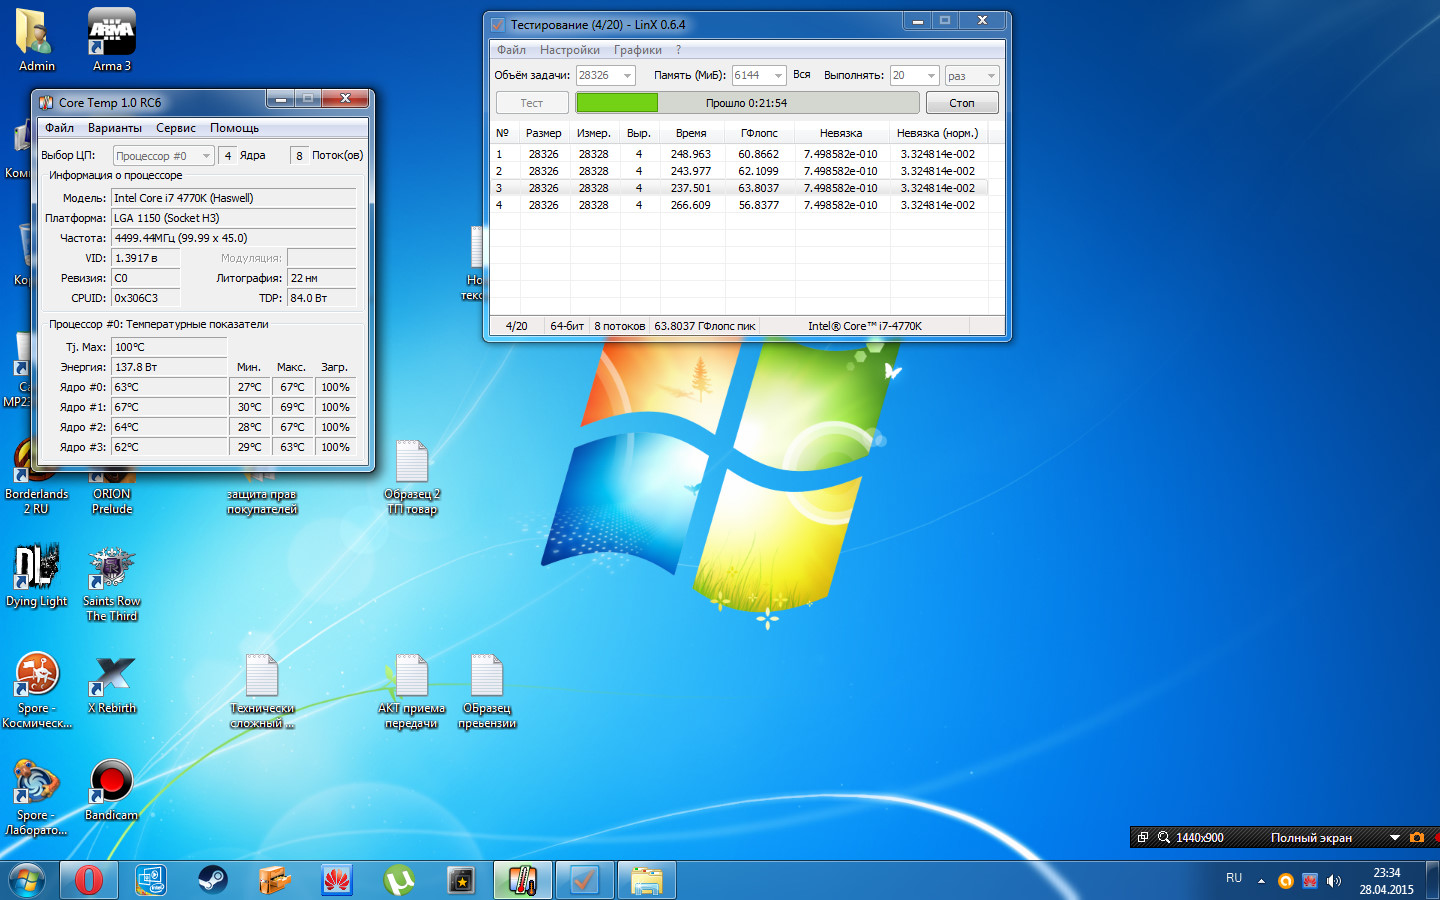The image size is (1440, 900).
Task: Select the Spore Космическ... desktop shortcut
Action: (x=37, y=690)
